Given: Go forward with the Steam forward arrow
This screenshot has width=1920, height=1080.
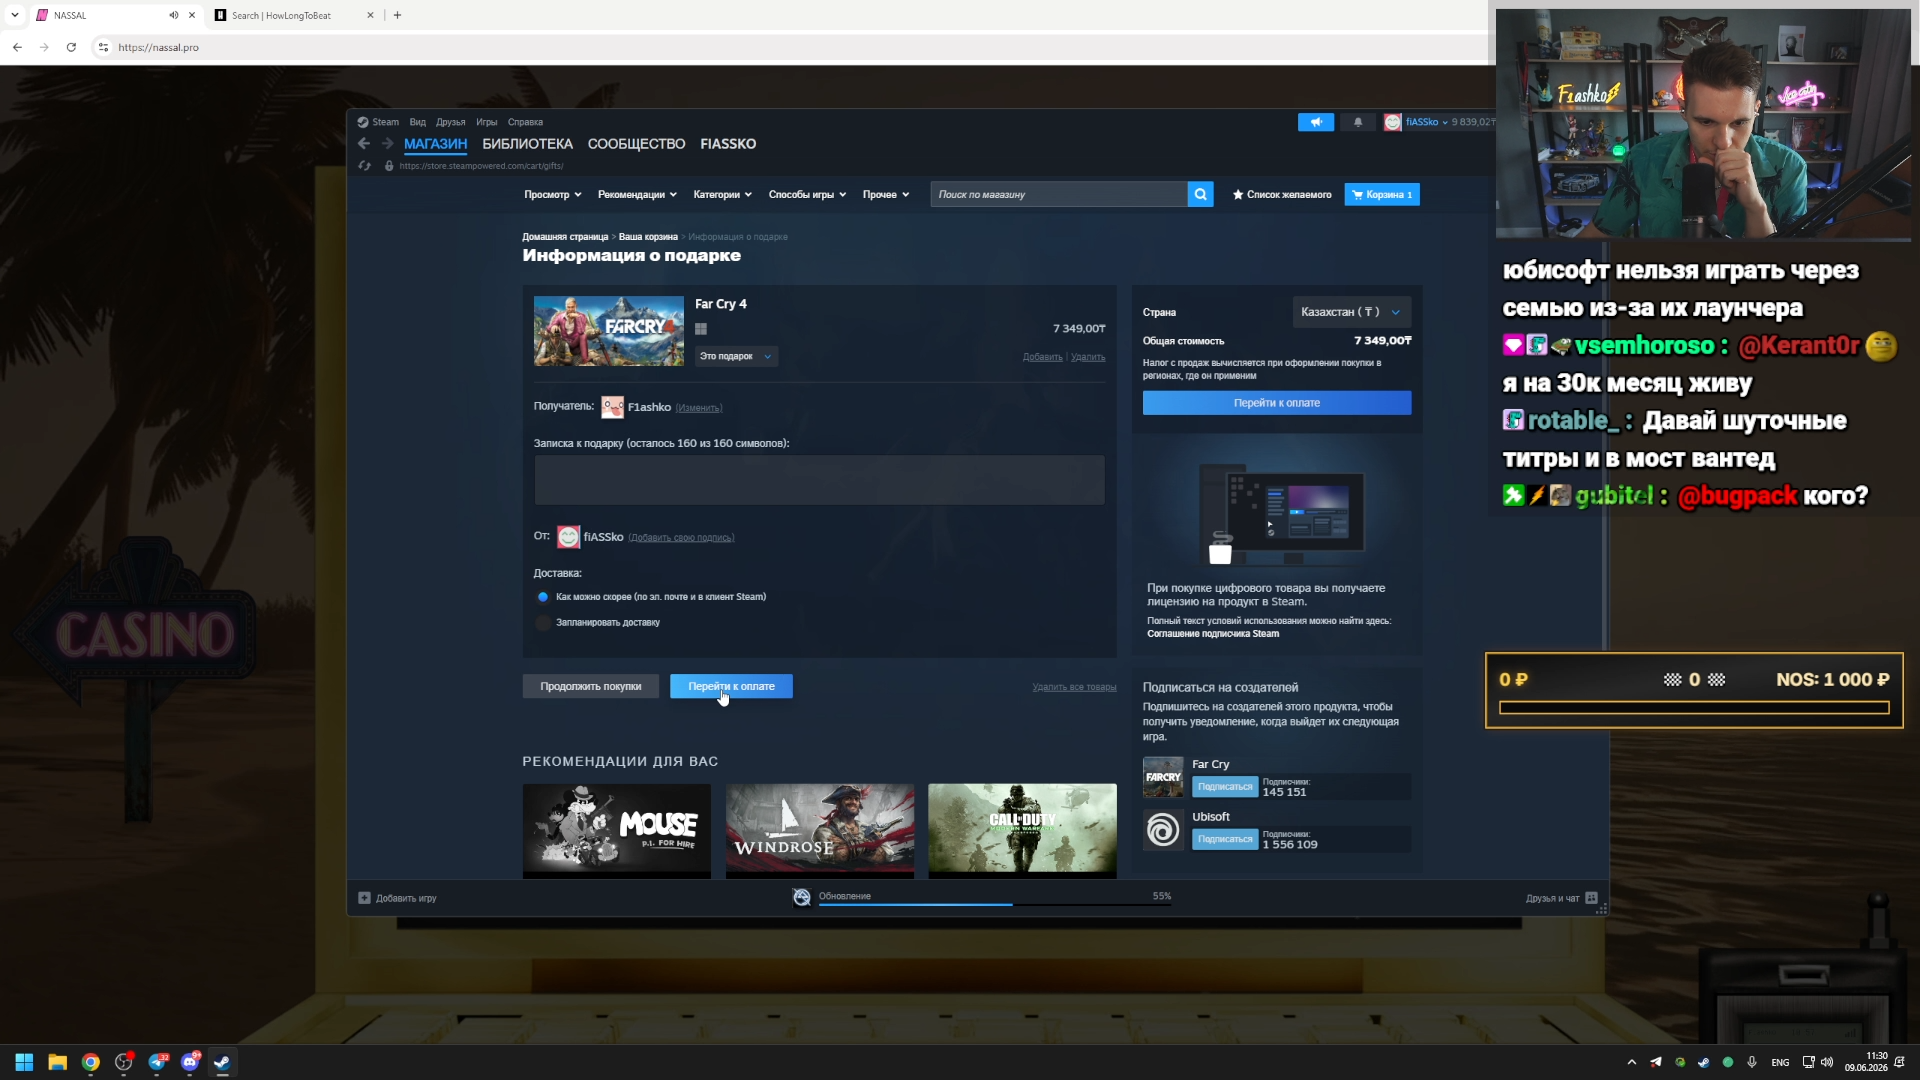Looking at the screenshot, I should pyautogui.click(x=388, y=144).
